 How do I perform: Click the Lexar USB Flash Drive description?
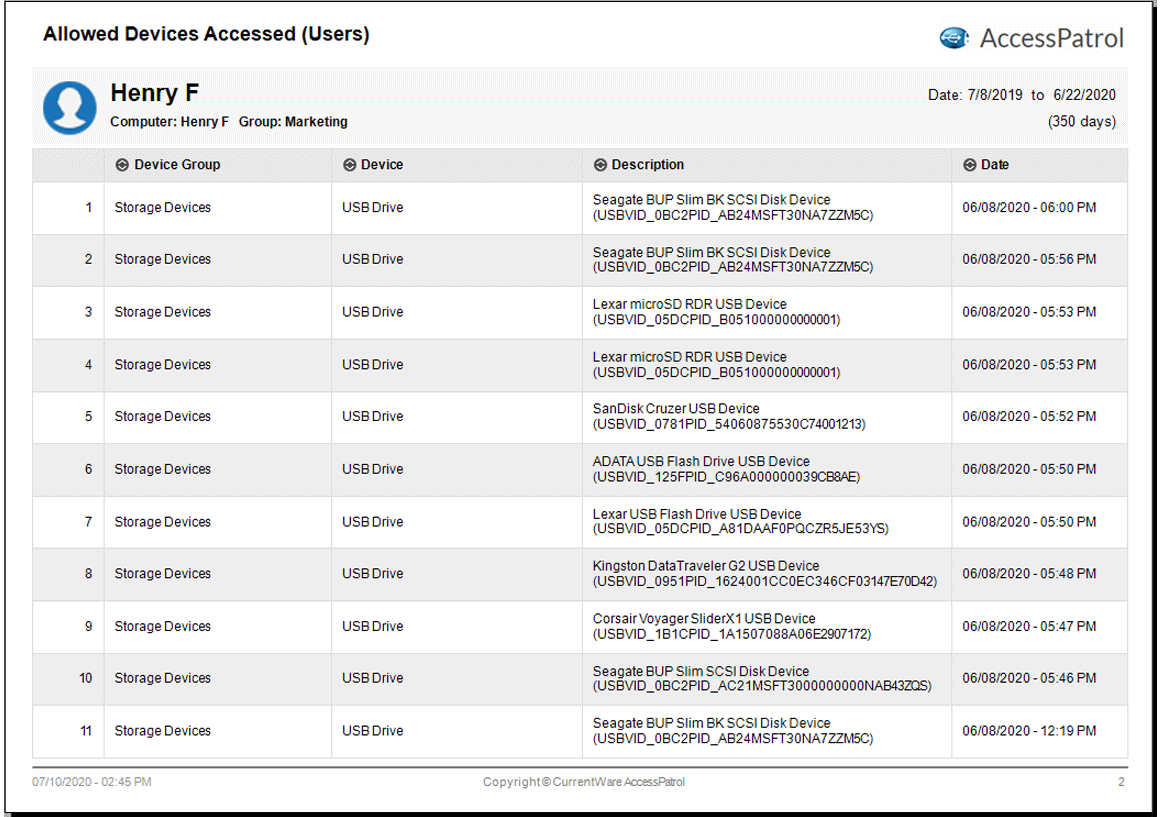[x=740, y=521]
